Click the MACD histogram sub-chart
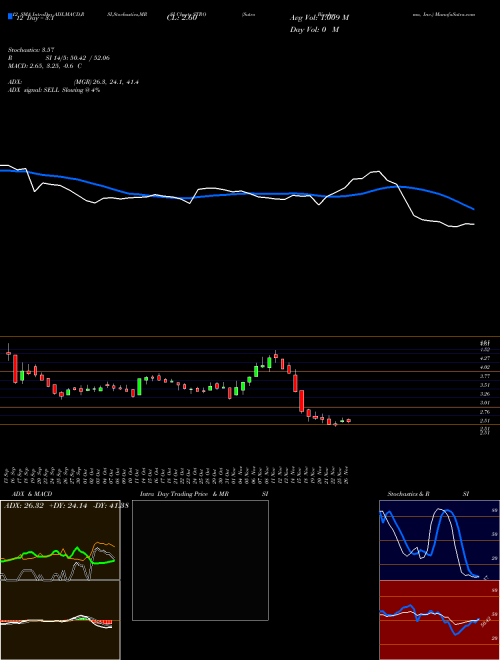The image size is (500, 660). (x=60, y=620)
